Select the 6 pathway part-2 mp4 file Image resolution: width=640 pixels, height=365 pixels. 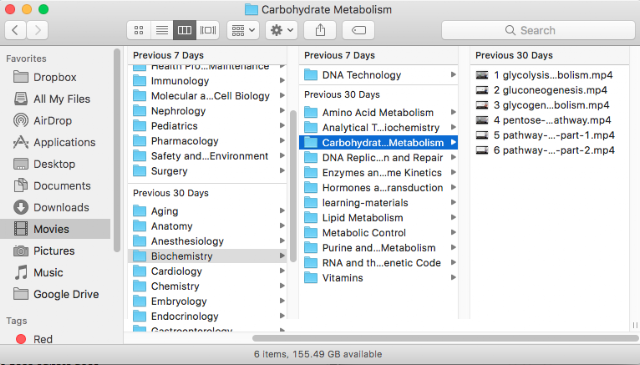549,150
